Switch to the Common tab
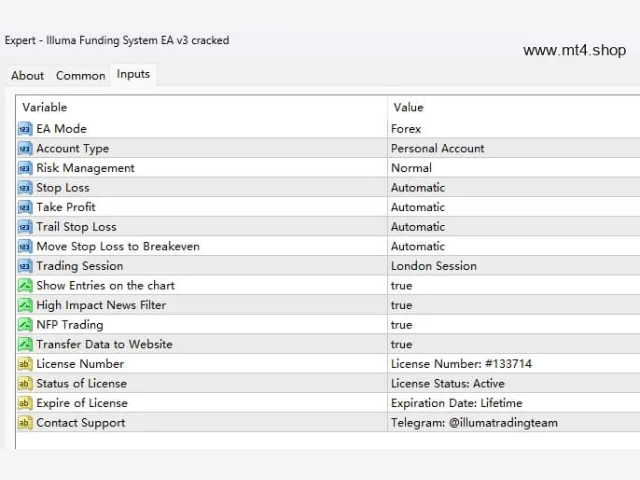Screen dimensions: 640x480 click(80, 76)
